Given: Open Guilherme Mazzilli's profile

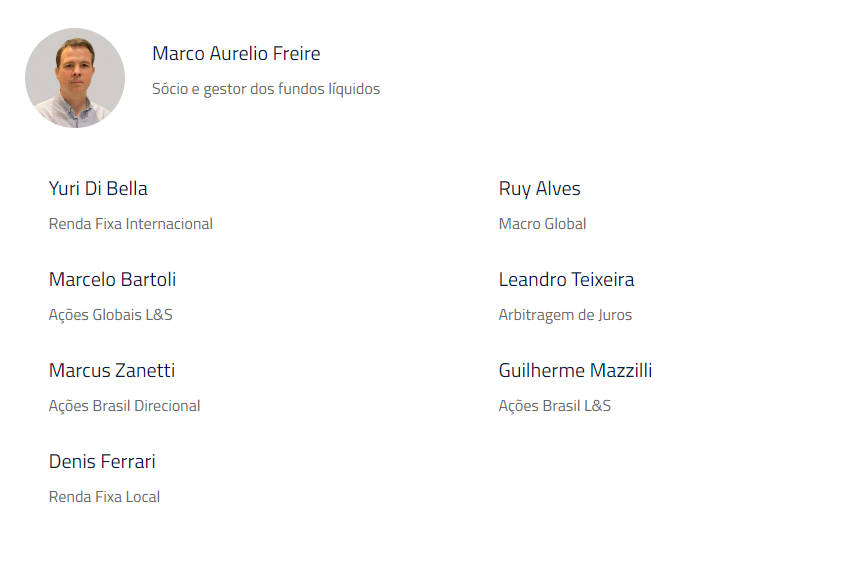Looking at the screenshot, I should click(575, 370).
